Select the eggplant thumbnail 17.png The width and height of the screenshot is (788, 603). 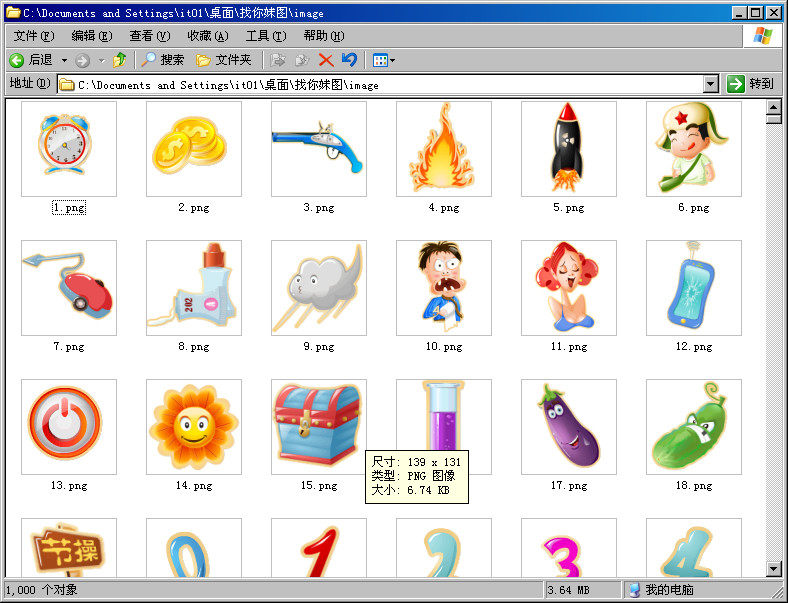coord(569,427)
